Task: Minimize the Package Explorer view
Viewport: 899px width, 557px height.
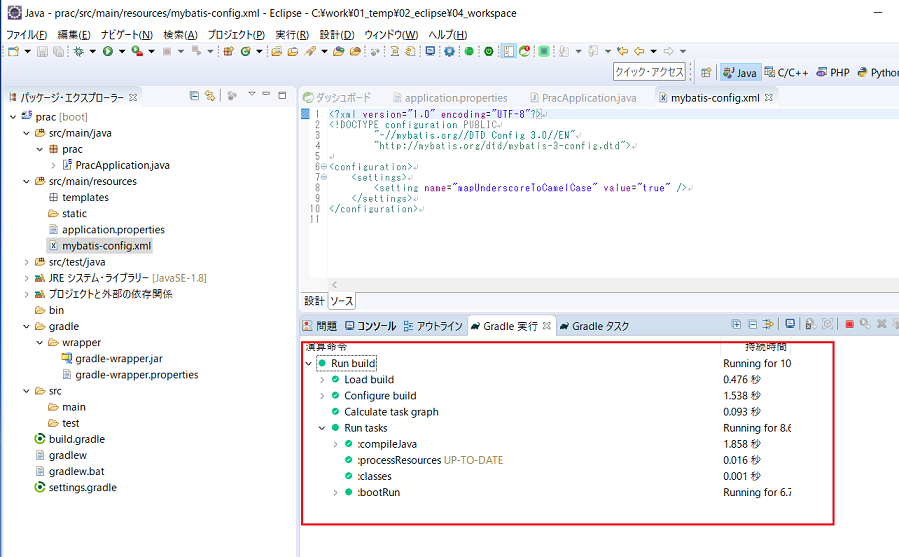Action: 266,94
